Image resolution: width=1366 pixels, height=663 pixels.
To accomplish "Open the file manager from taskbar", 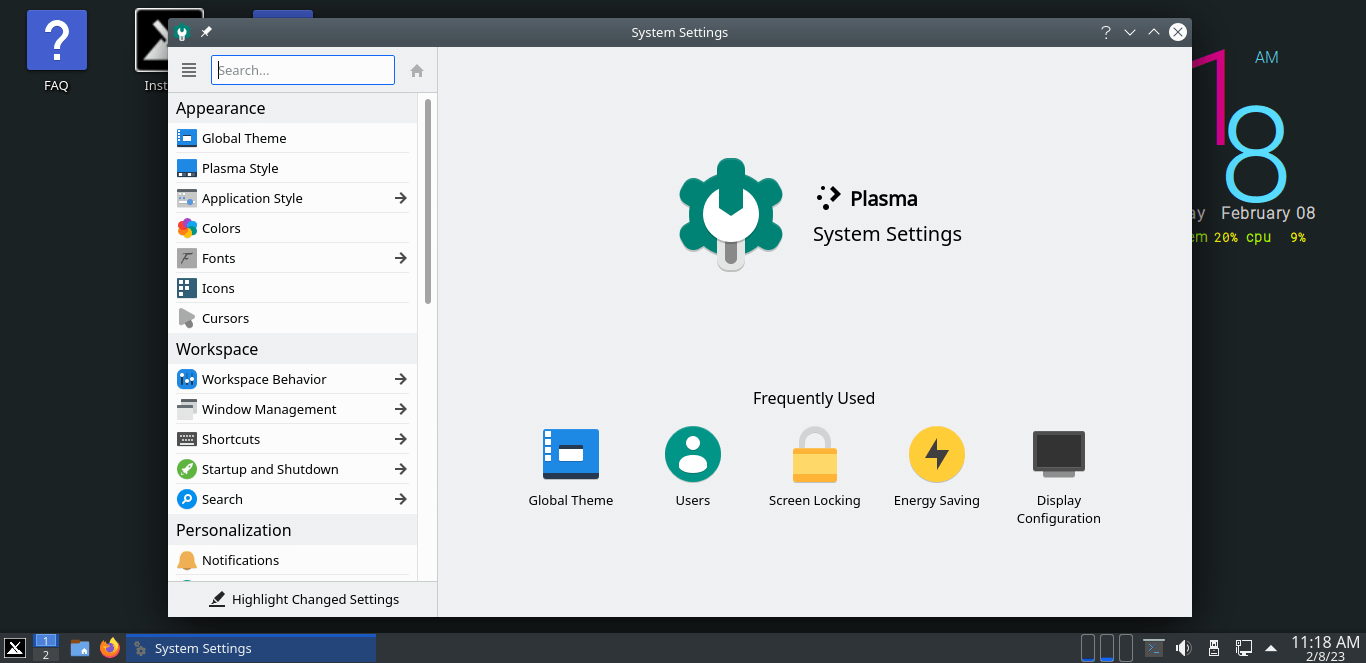I will click(80, 648).
